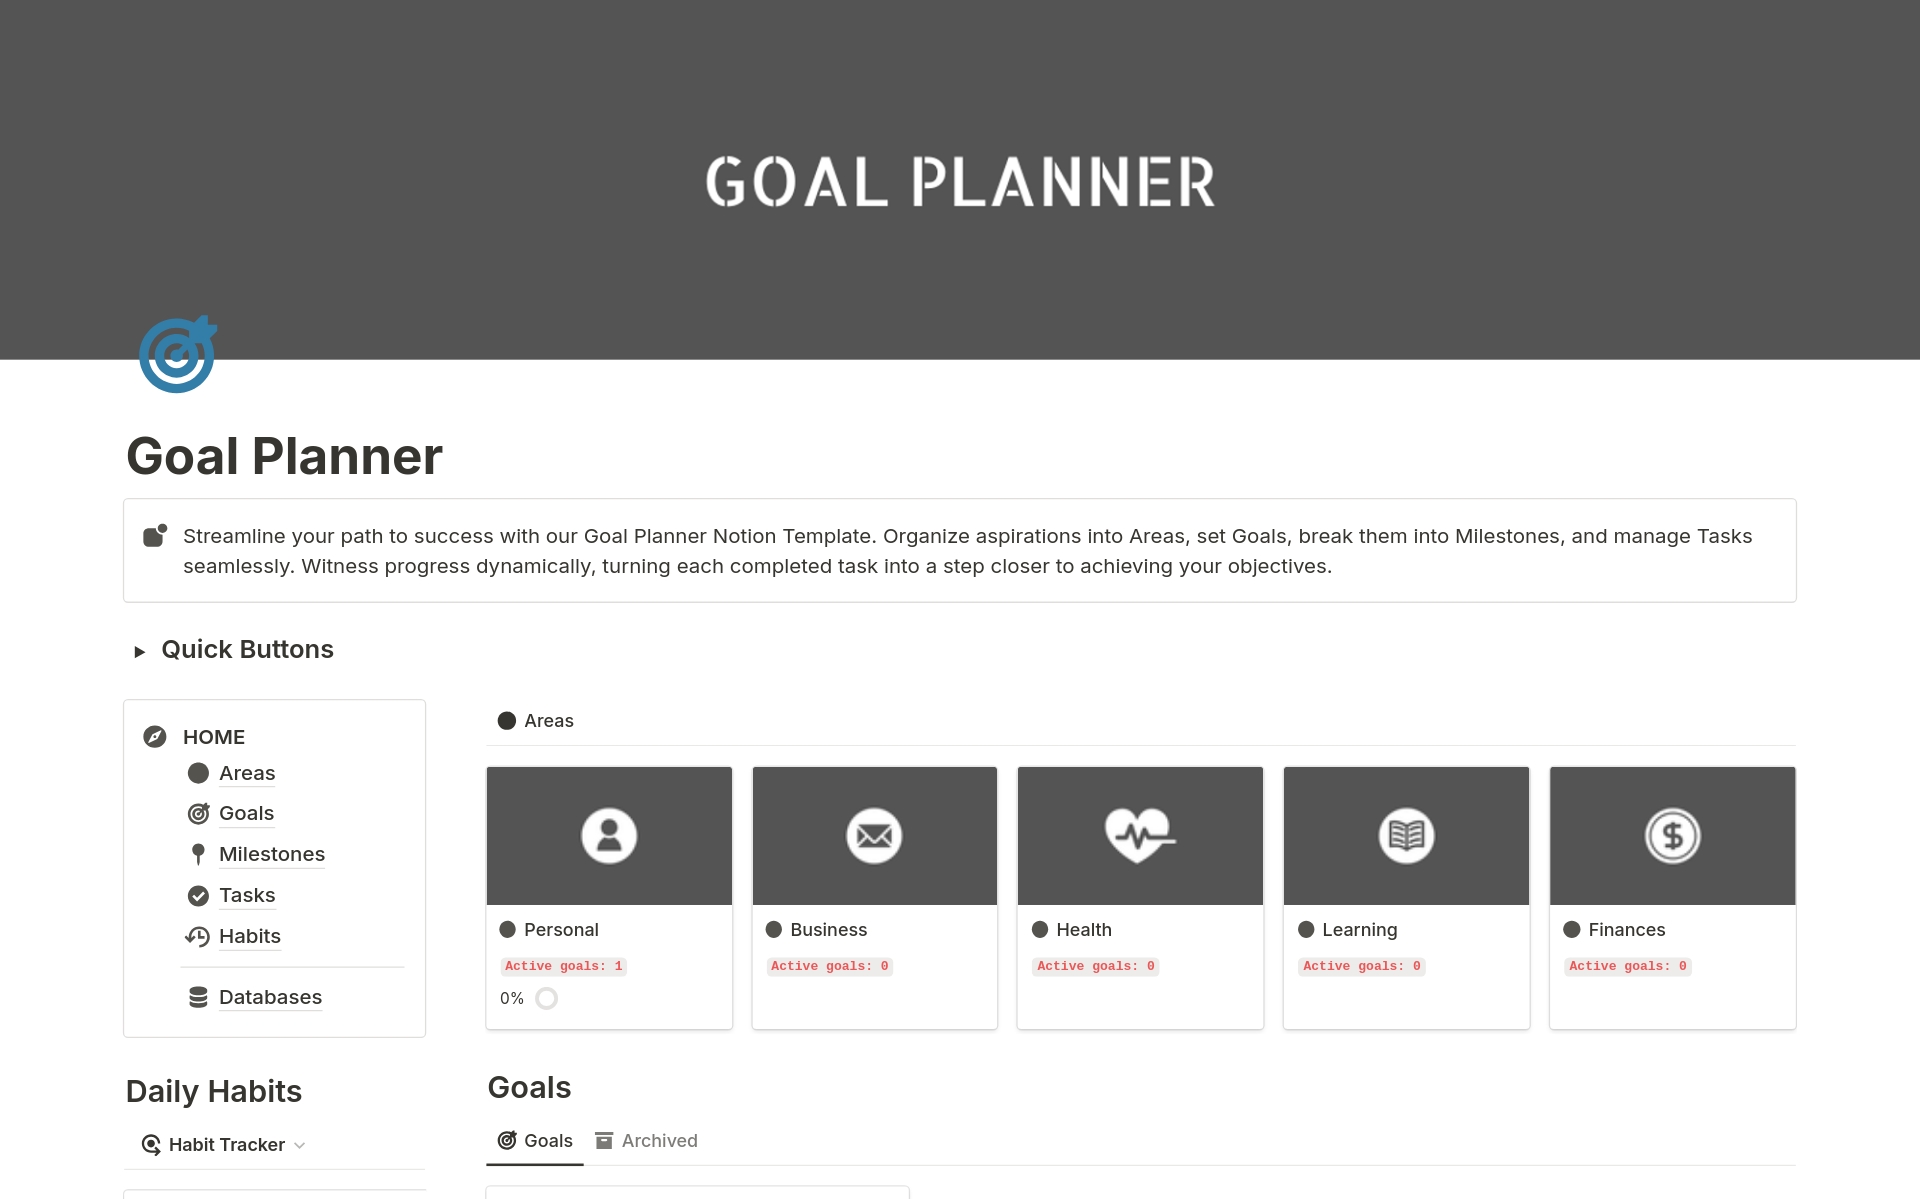1920x1199 pixels.
Task: Switch to the Archived goals tab
Action: (x=646, y=1141)
